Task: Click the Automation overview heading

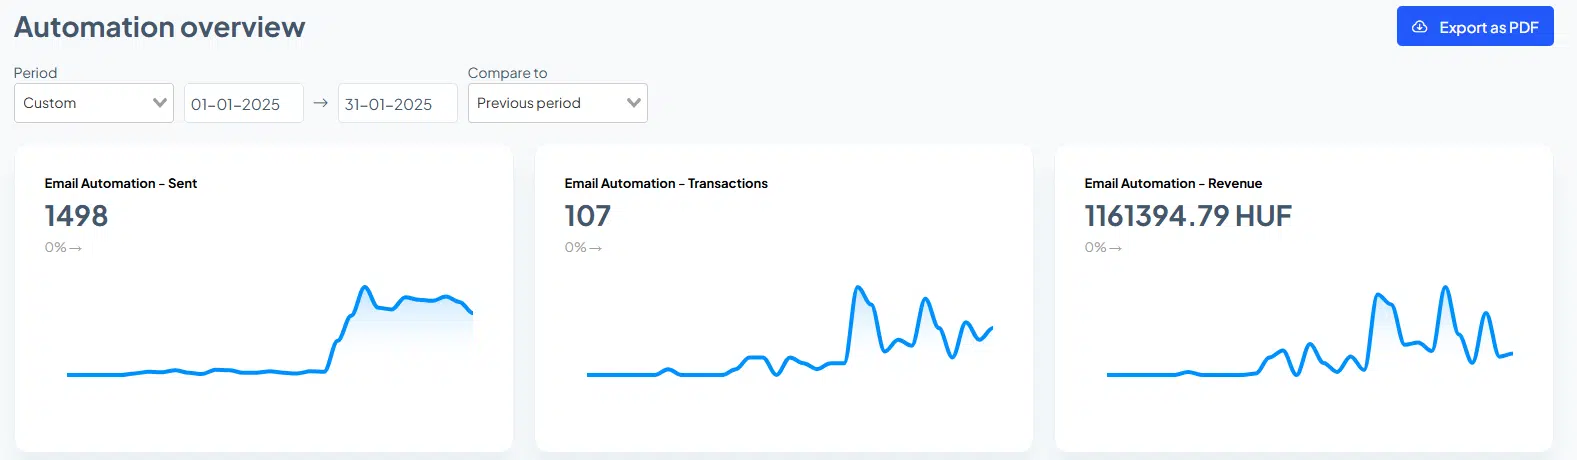Action: 159,27
